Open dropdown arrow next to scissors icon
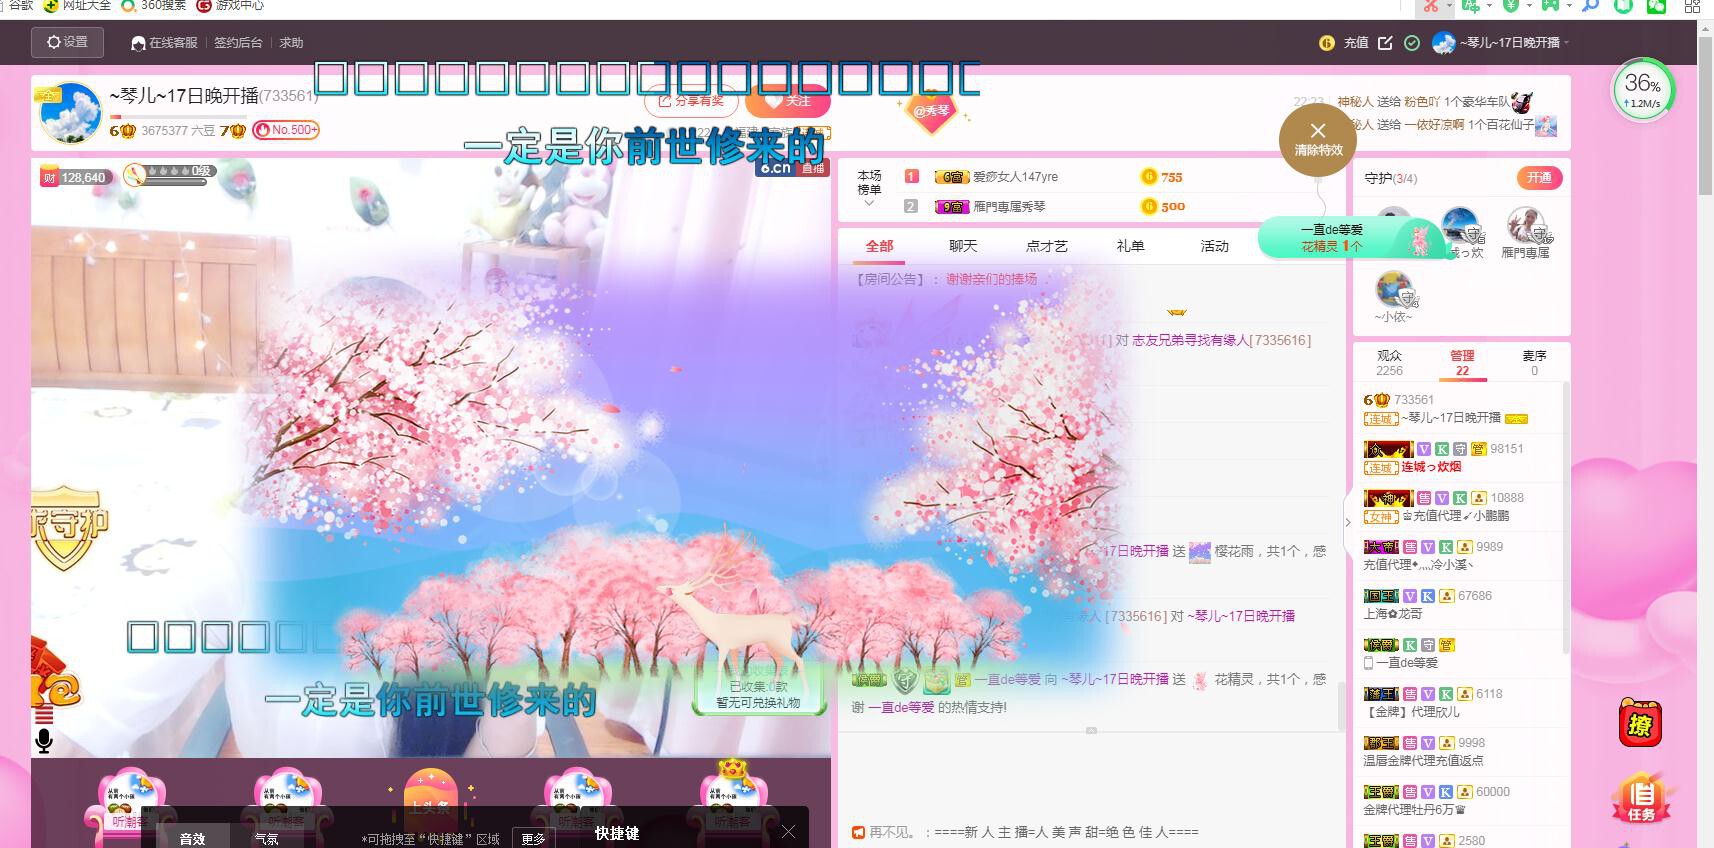Viewport: 1714px width, 848px height. tap(1449, 6)
